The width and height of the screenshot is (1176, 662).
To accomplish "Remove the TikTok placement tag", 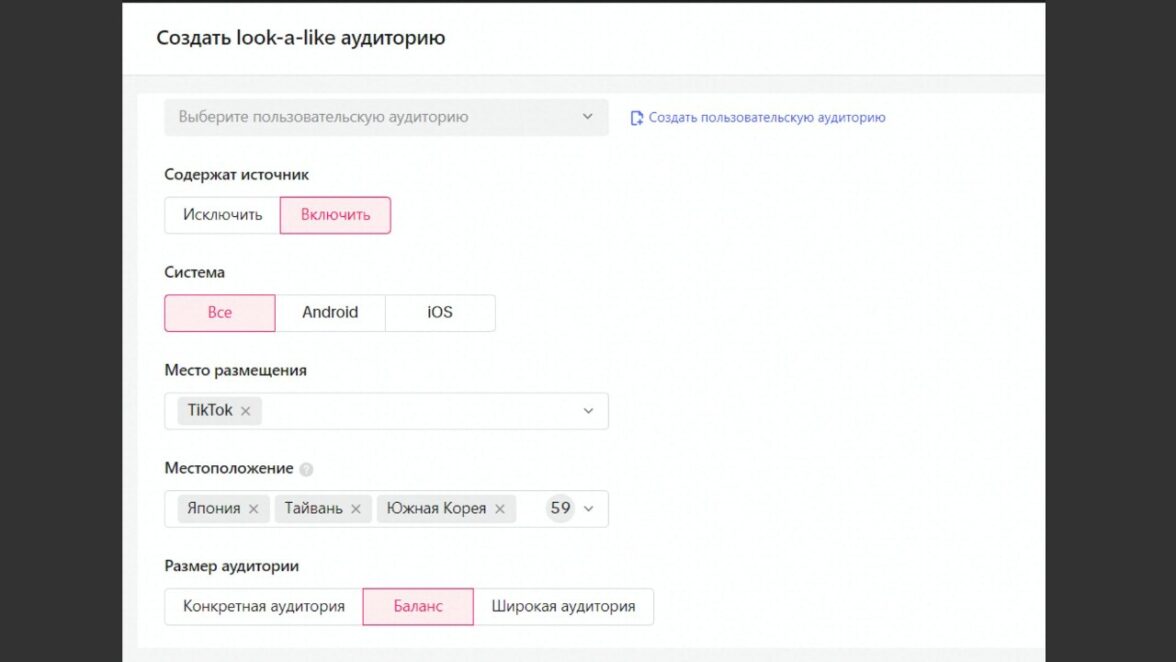I will coord(245,411).
